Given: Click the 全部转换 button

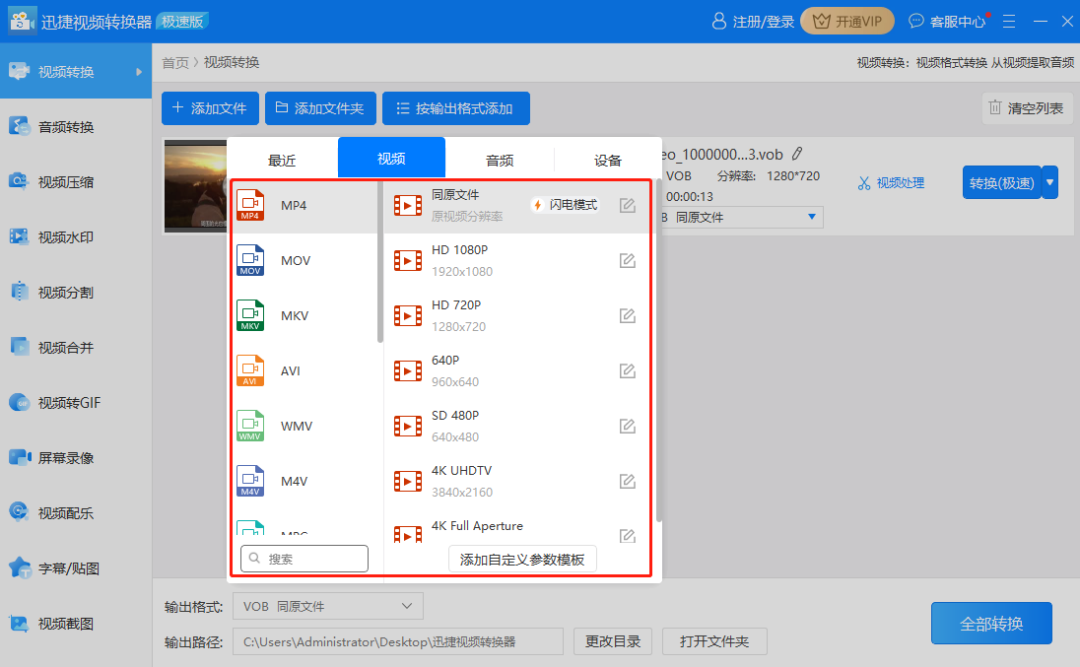Looking at the screenshot, I should [x=991, y=624].
